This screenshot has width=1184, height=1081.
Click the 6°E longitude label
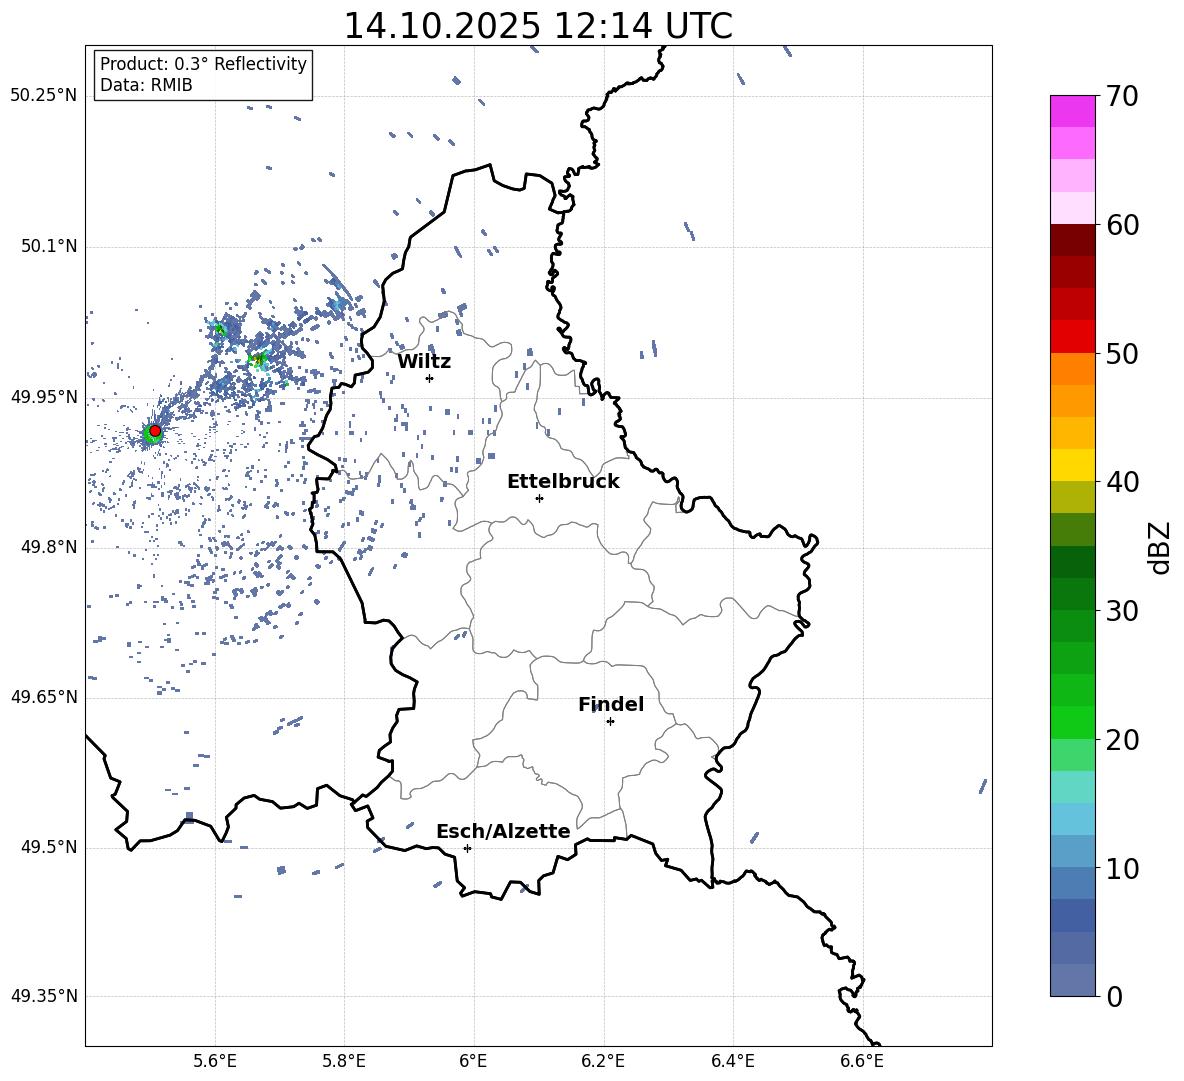[x=473, y=1061]
